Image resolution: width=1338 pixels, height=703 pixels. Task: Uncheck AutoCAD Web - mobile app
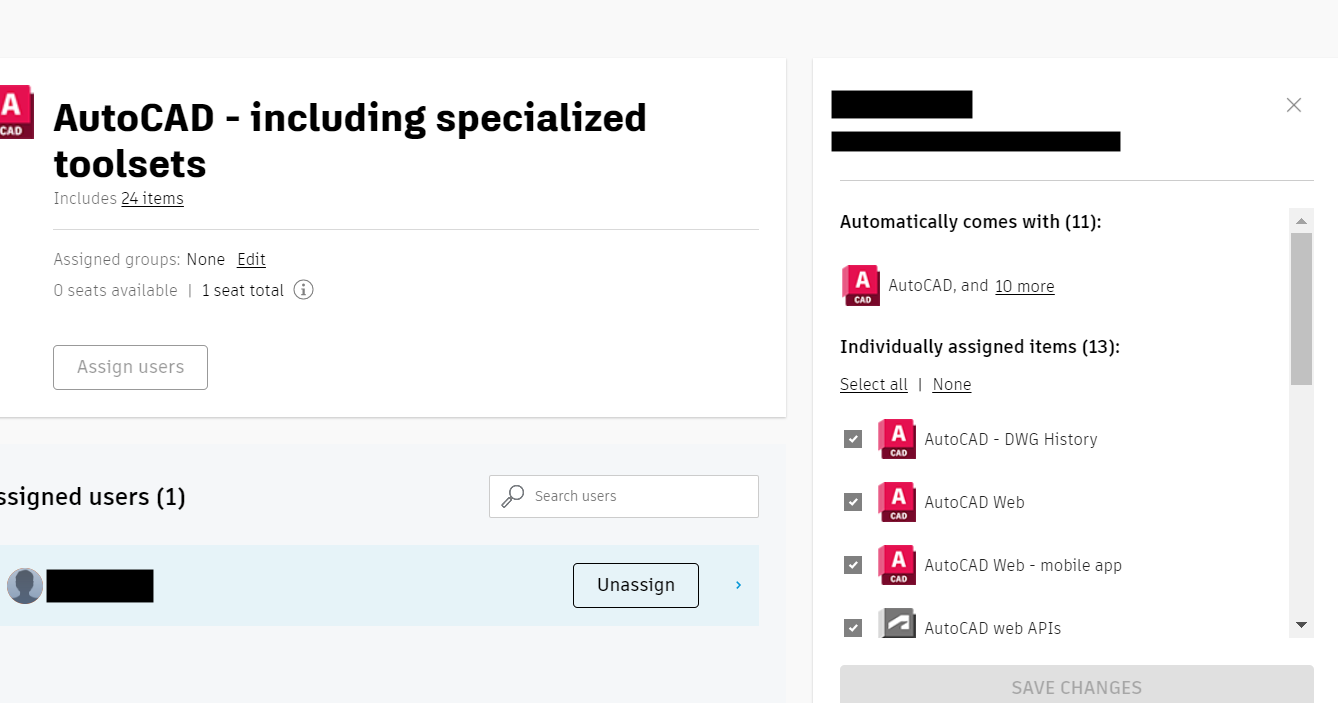[853, 565]
